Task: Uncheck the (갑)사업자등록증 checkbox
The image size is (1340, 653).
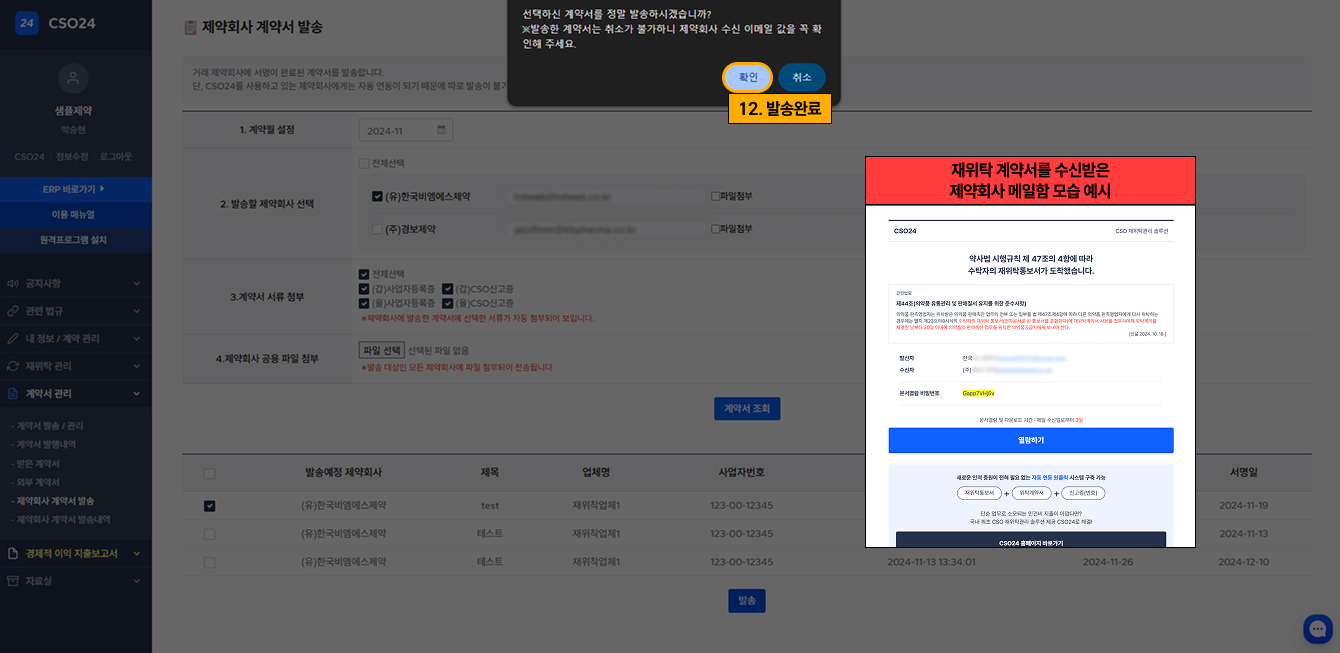Action: 364,289
